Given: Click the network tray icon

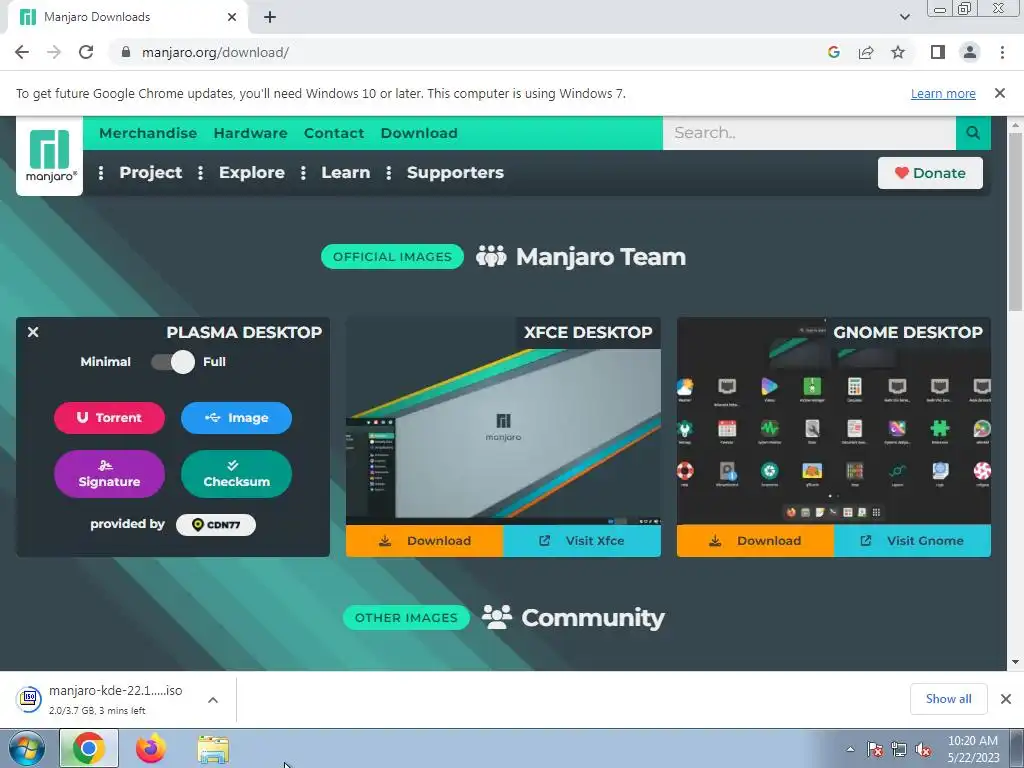Looking at the screenshot, I should (x=899, y=750).
